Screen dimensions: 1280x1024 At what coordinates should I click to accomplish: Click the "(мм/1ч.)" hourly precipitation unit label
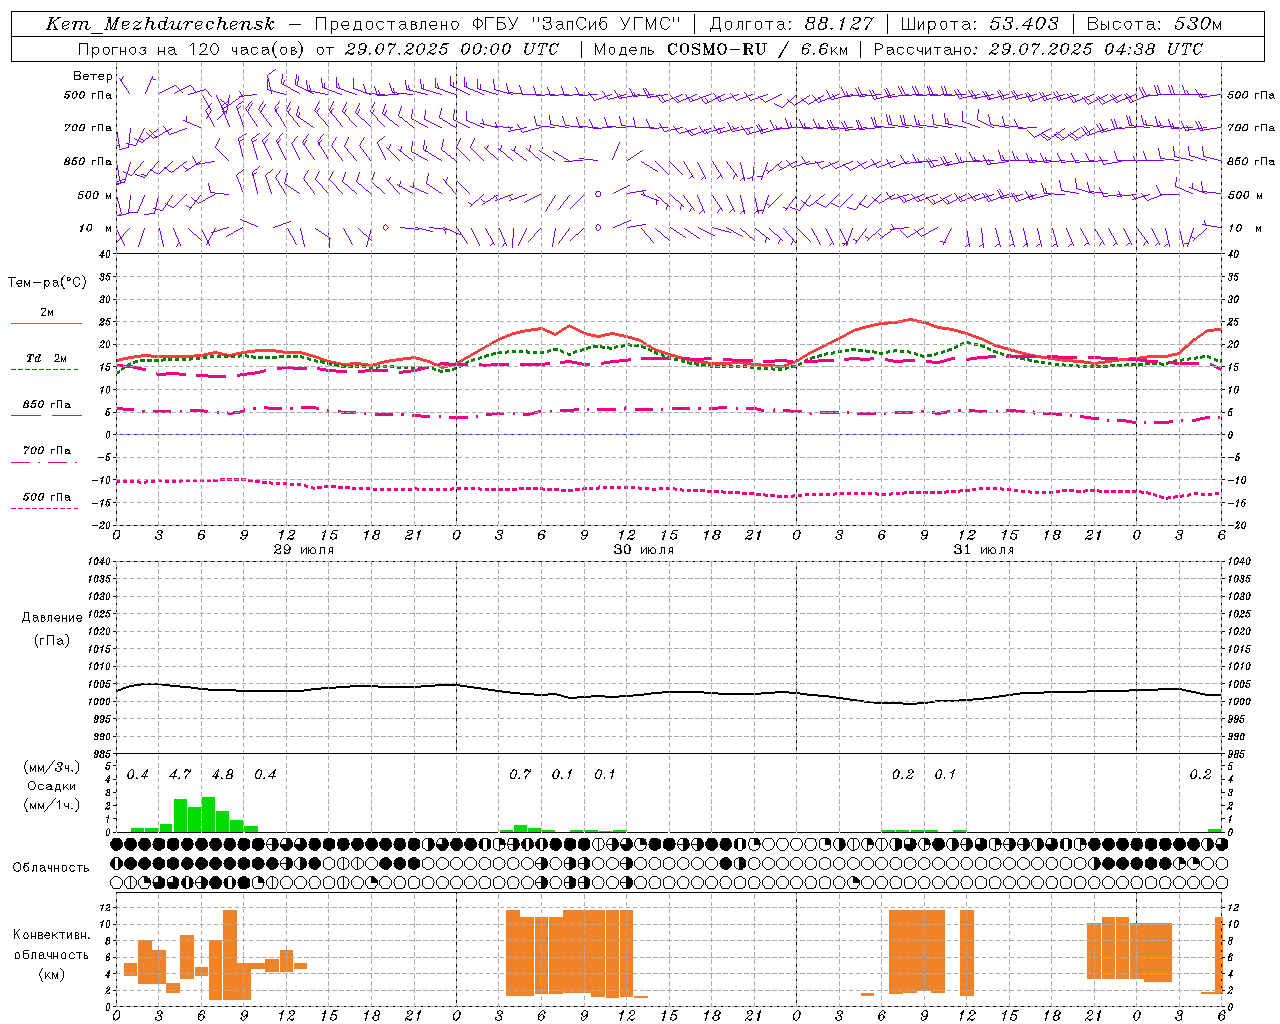(52, 805)
